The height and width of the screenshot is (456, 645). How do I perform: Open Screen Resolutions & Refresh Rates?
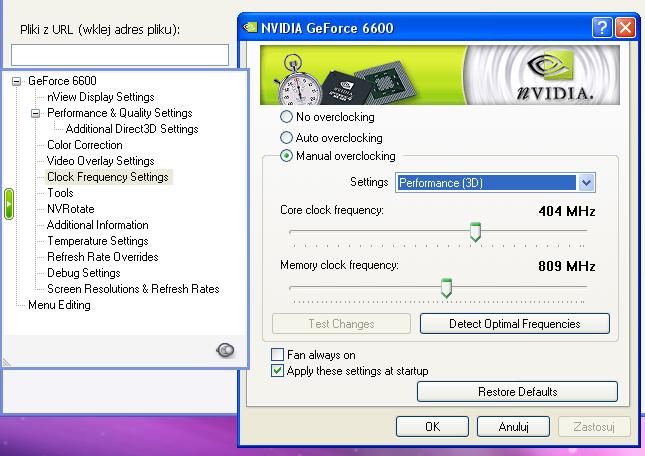click(x=133, y=289)
